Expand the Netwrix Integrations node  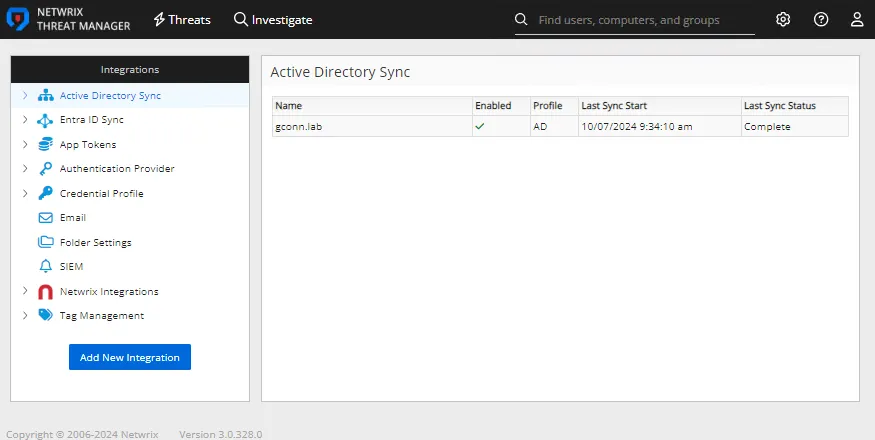[x=25, y=291]
